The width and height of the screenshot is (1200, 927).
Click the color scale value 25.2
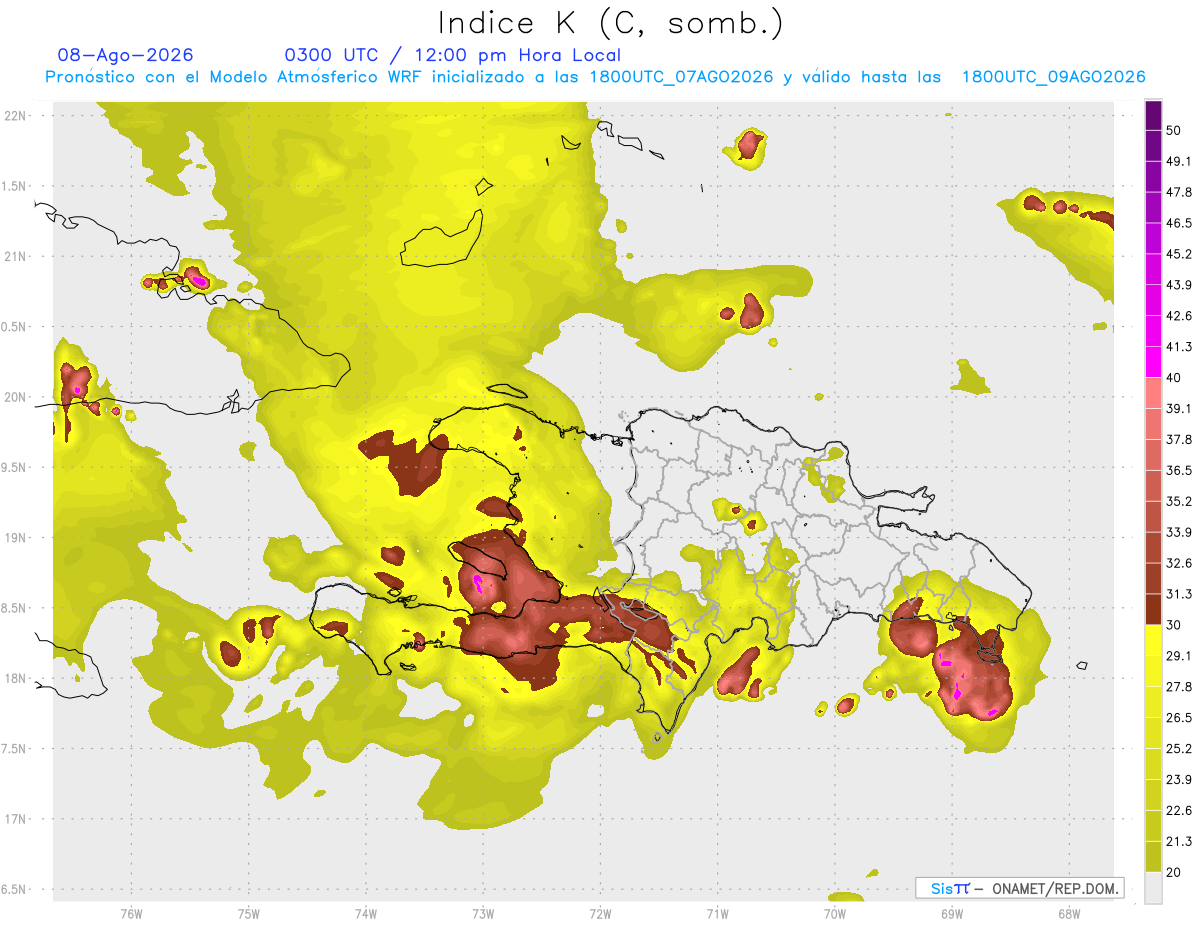1180,749
